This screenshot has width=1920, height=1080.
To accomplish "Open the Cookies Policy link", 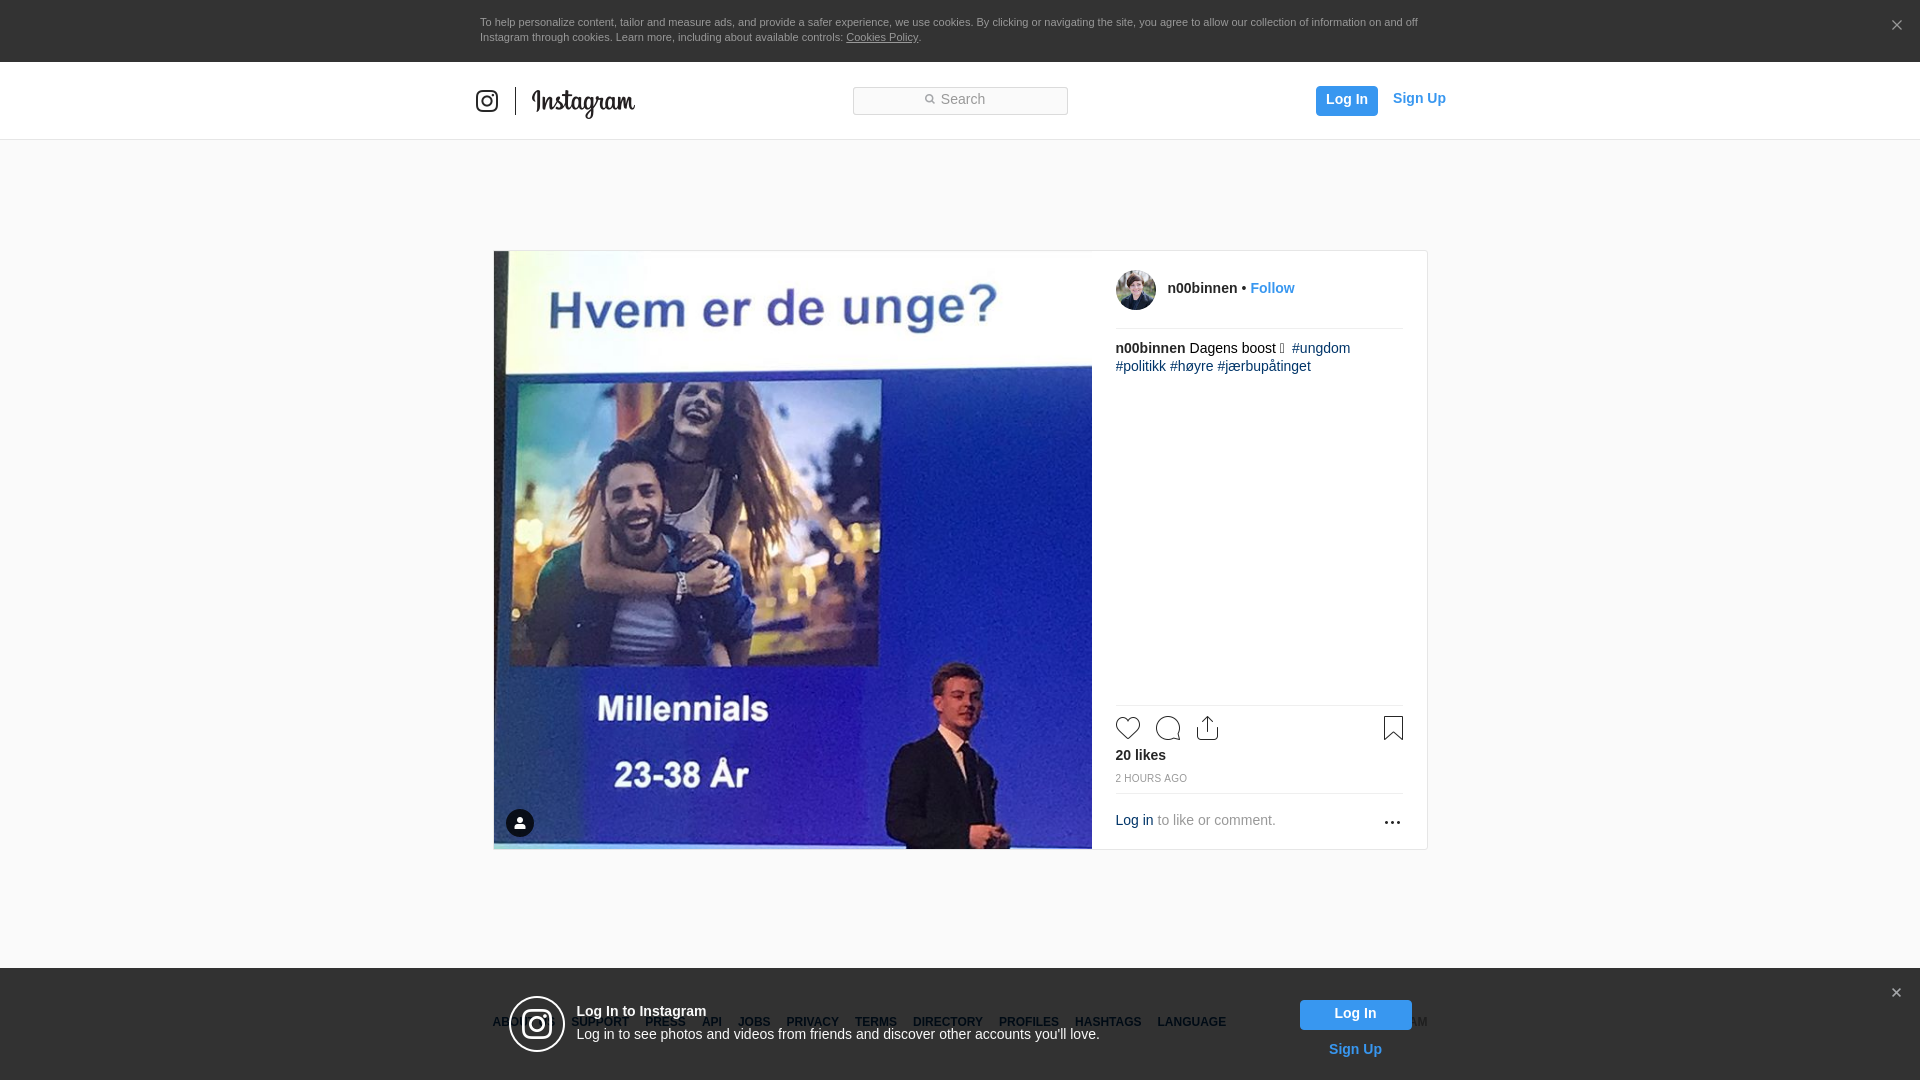I will [882, 37].
